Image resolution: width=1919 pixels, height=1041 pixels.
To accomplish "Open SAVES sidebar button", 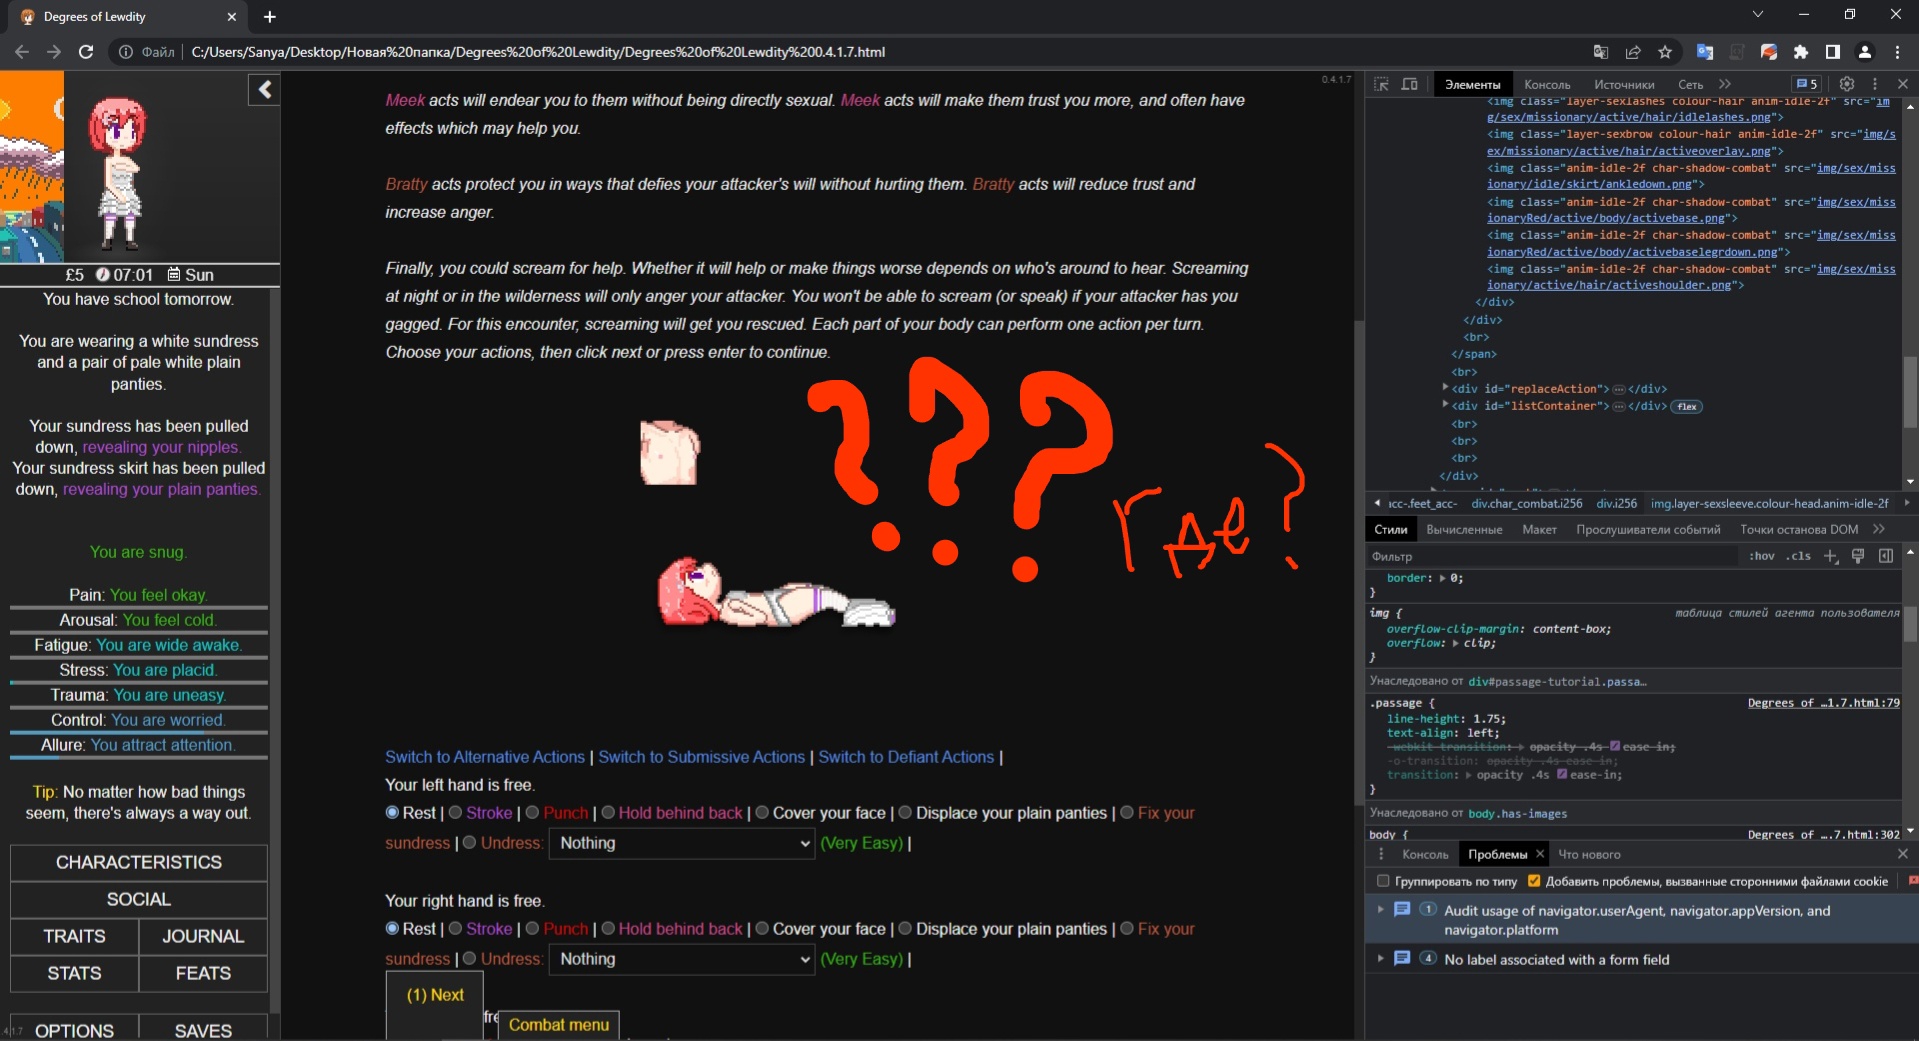I will (203, 1029).
